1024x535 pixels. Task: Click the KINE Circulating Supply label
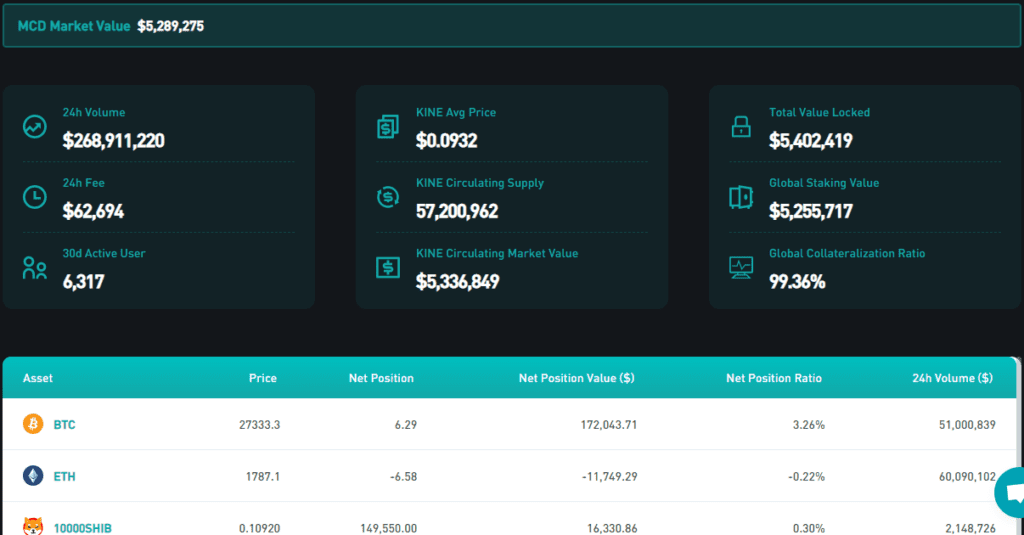pyautogui.click(x=479, y=183)
